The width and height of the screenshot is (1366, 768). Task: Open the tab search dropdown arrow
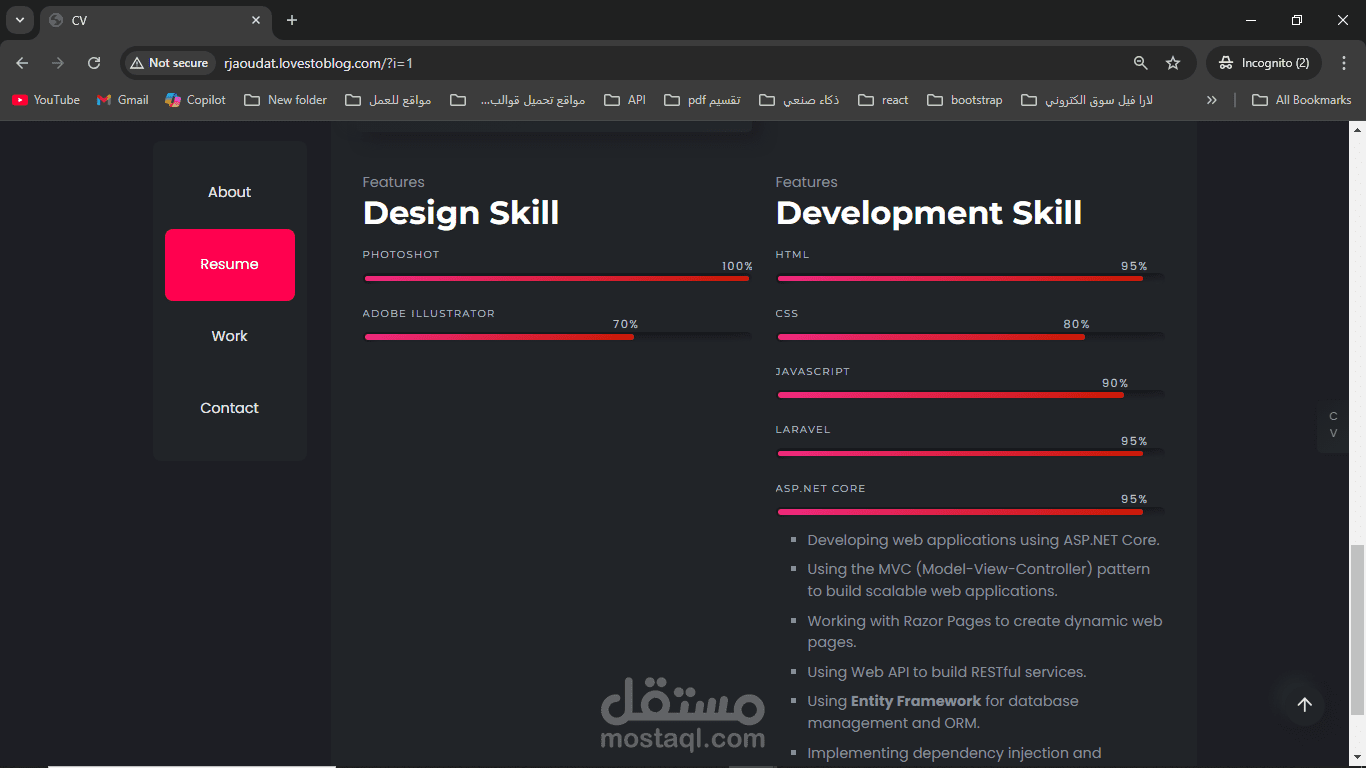tap(19, 20)
